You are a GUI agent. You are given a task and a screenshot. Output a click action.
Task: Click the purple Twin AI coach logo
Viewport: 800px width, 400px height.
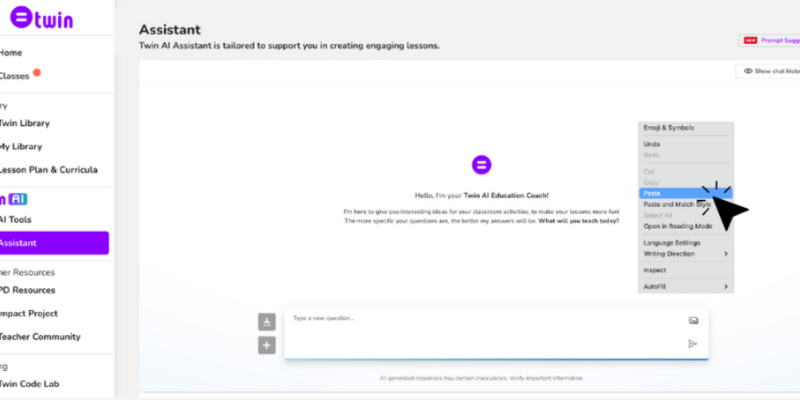point(481,165)
